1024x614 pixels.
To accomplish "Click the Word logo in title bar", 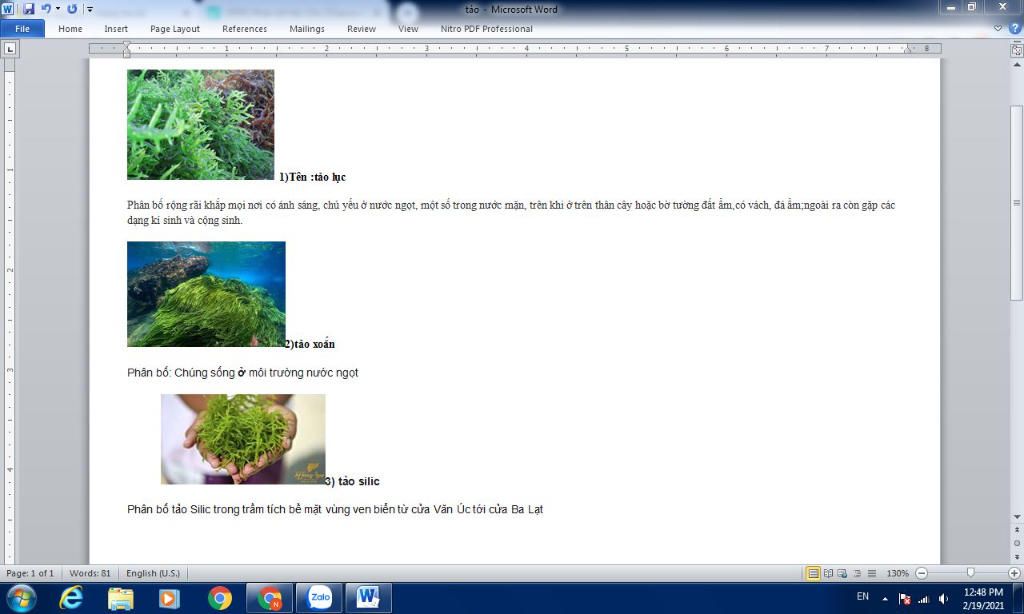I will click(8, 9).
